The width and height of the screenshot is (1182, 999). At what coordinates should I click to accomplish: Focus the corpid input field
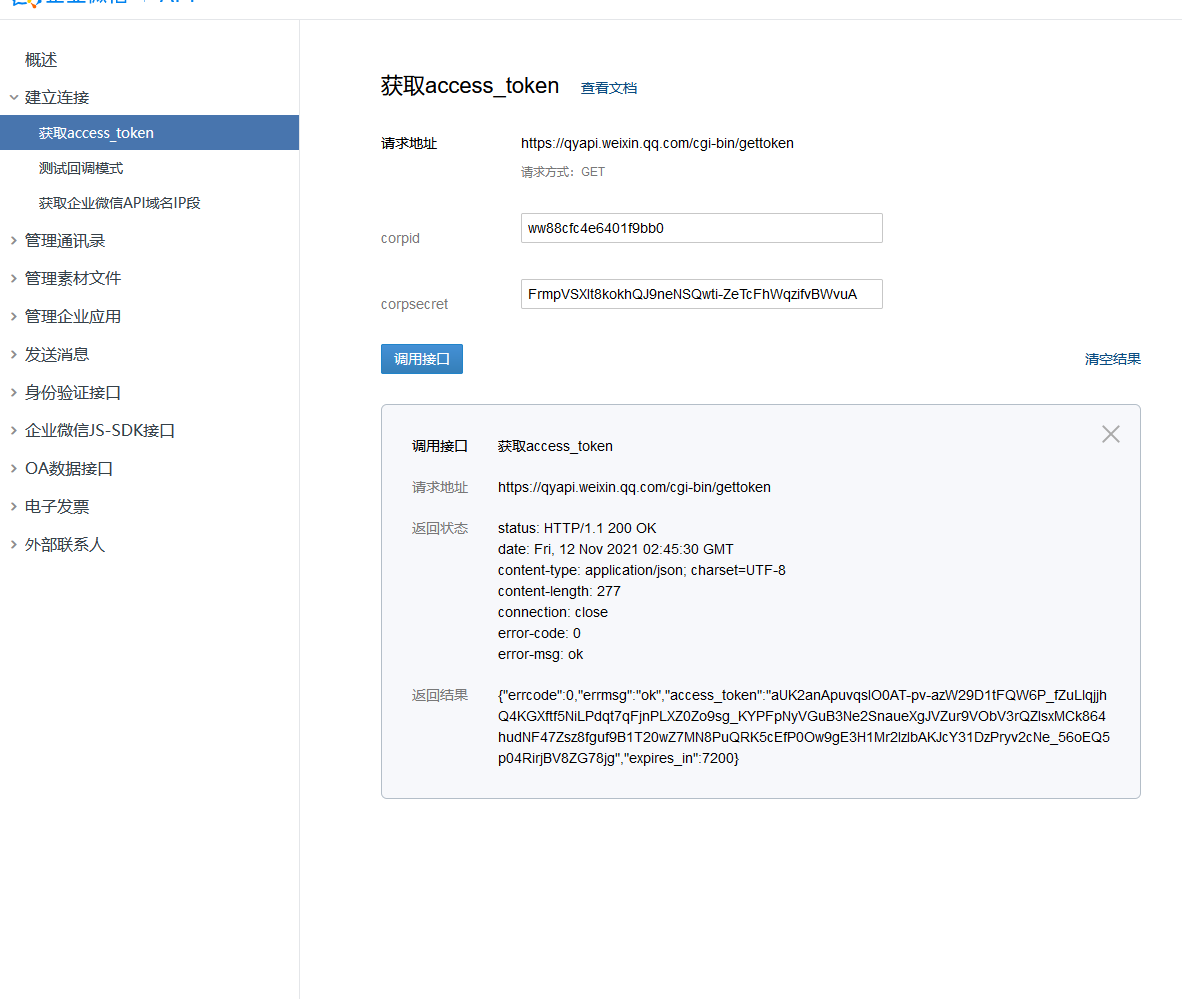click(701, 228)
